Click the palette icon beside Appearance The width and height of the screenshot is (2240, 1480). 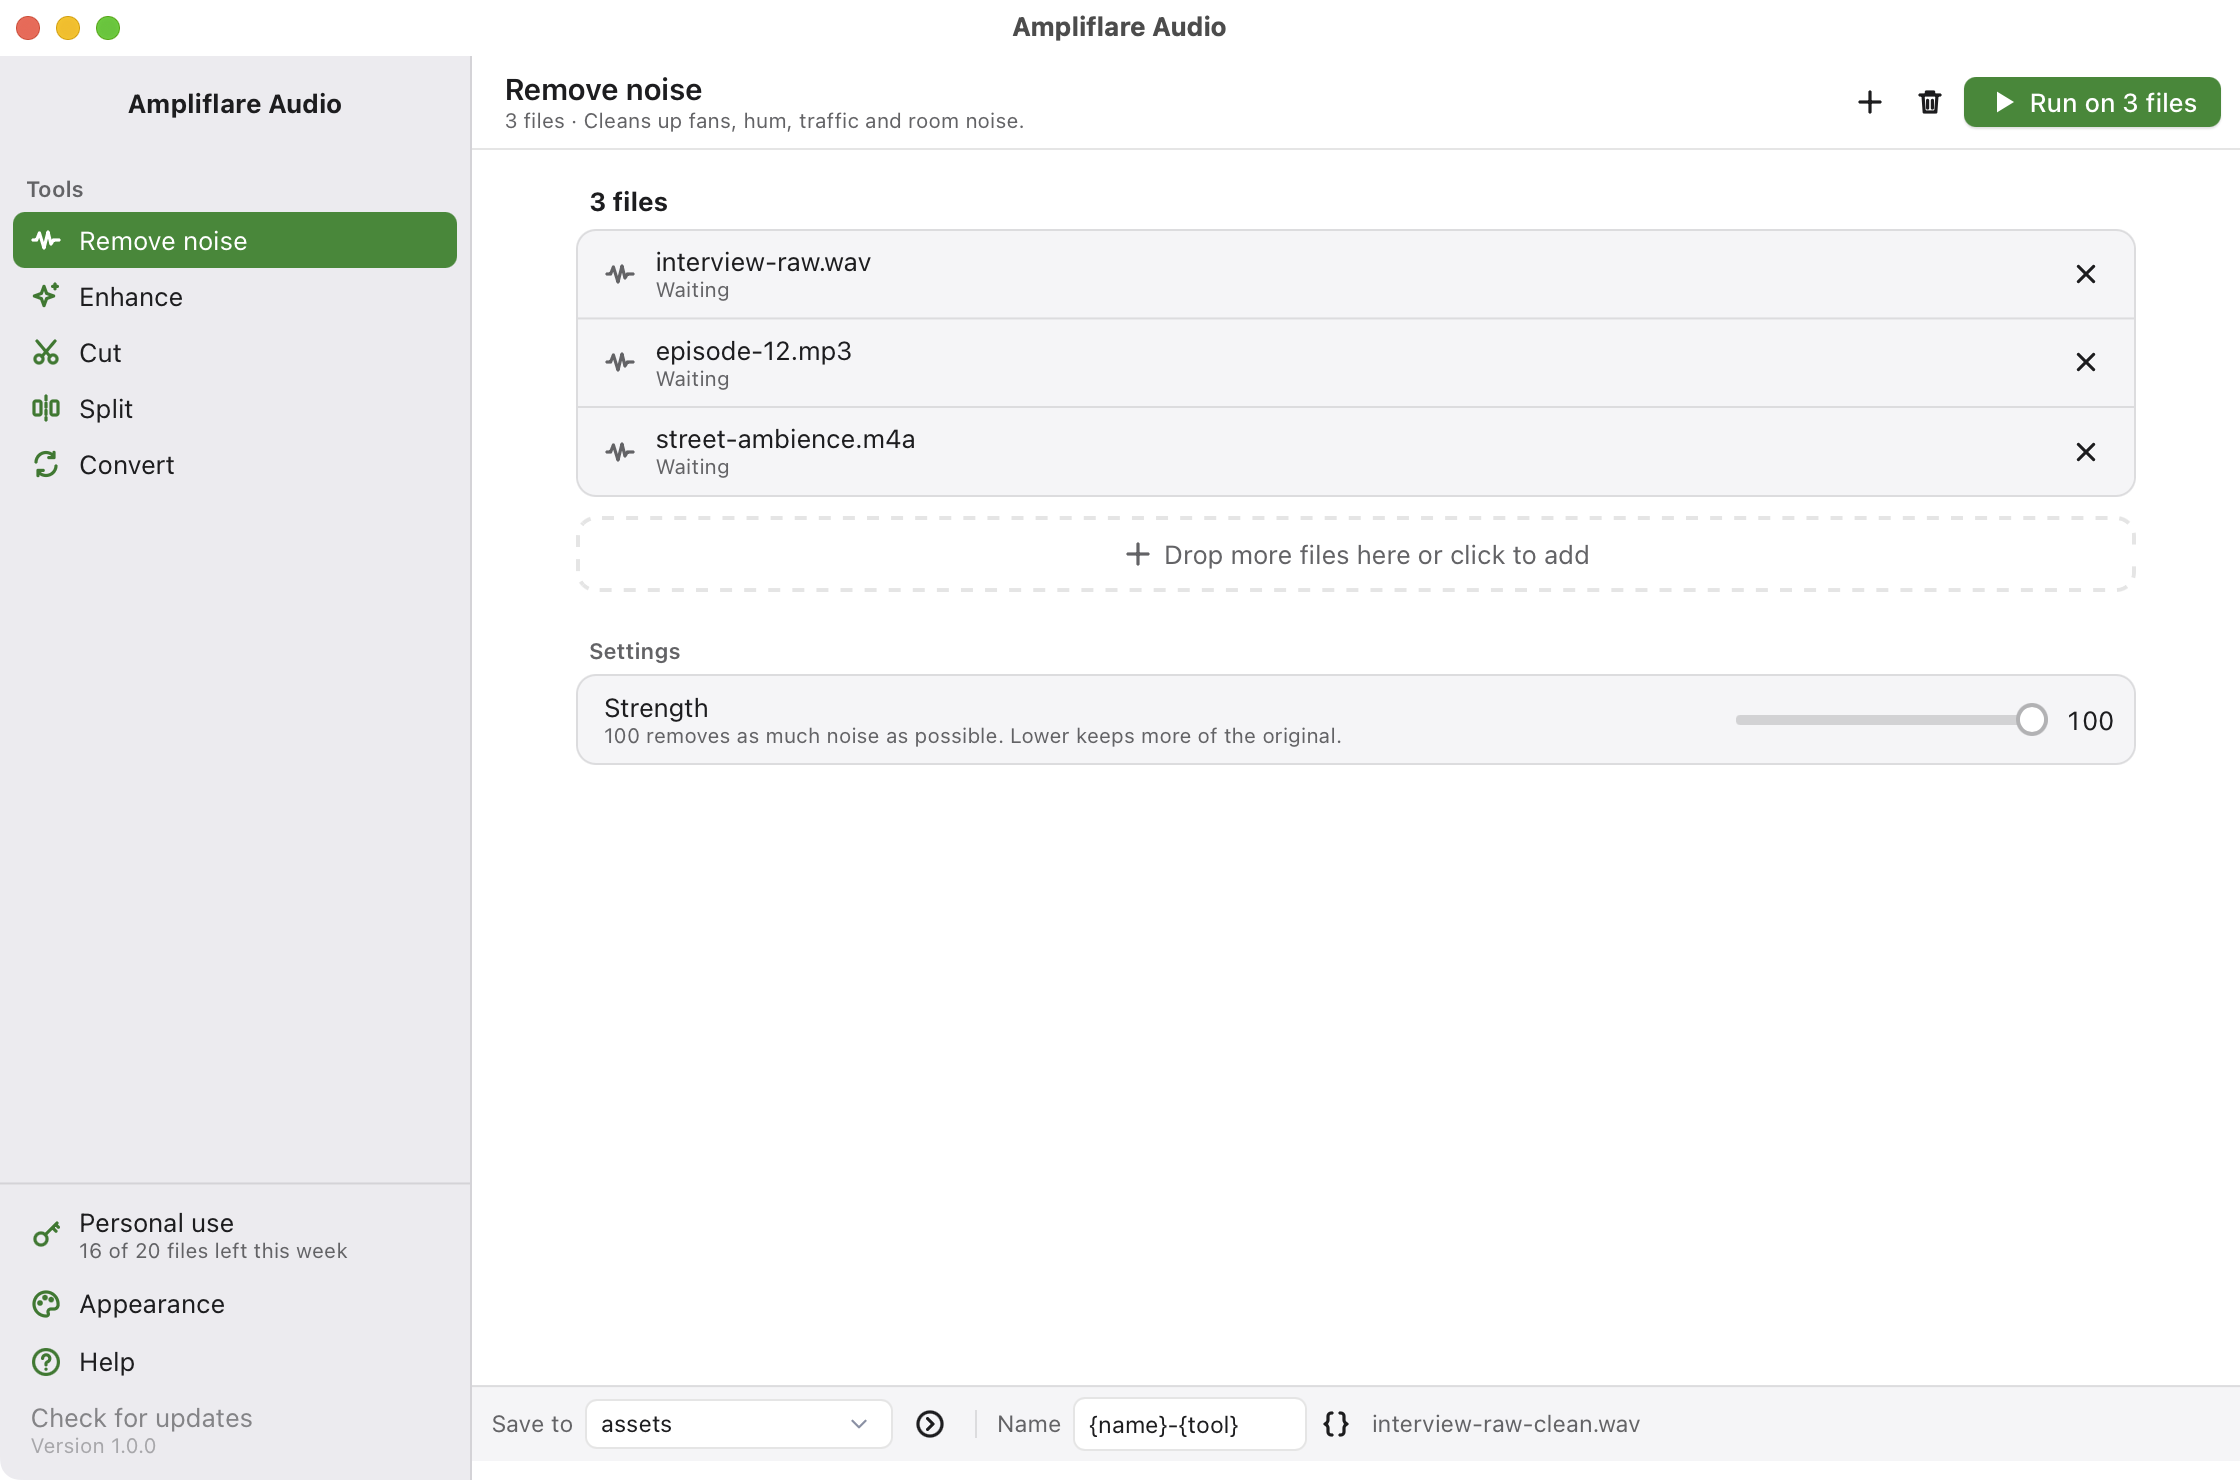click(46, 1304)
